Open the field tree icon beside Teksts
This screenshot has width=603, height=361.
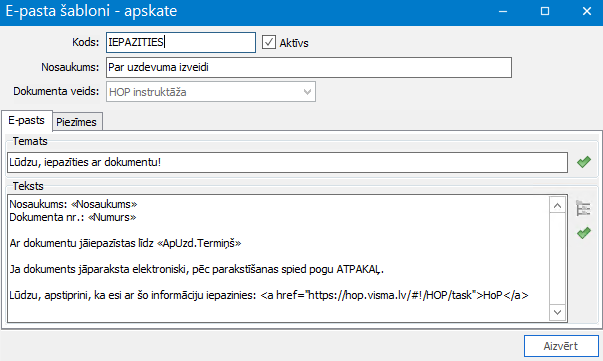(583, 208)
